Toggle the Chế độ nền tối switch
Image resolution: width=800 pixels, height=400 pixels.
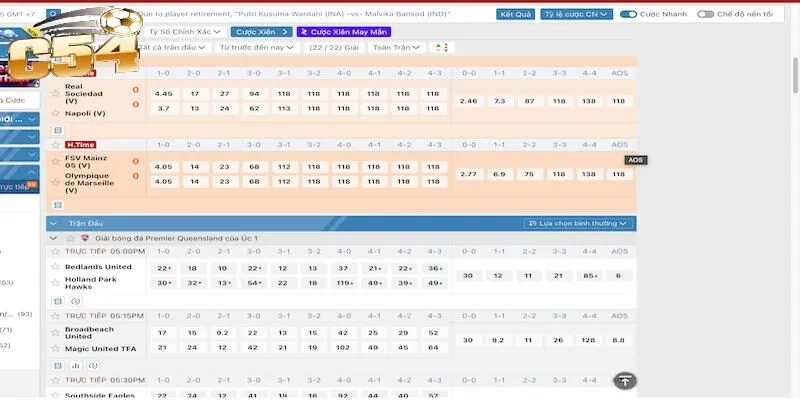[x=706, y=15]
